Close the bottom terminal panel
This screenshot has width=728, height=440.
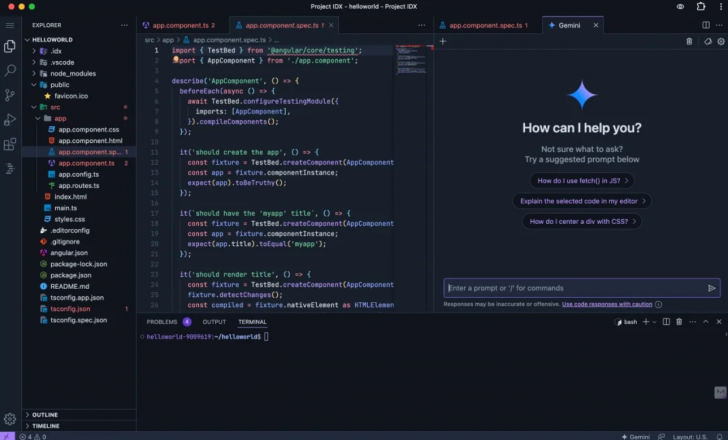pos(719,322)
